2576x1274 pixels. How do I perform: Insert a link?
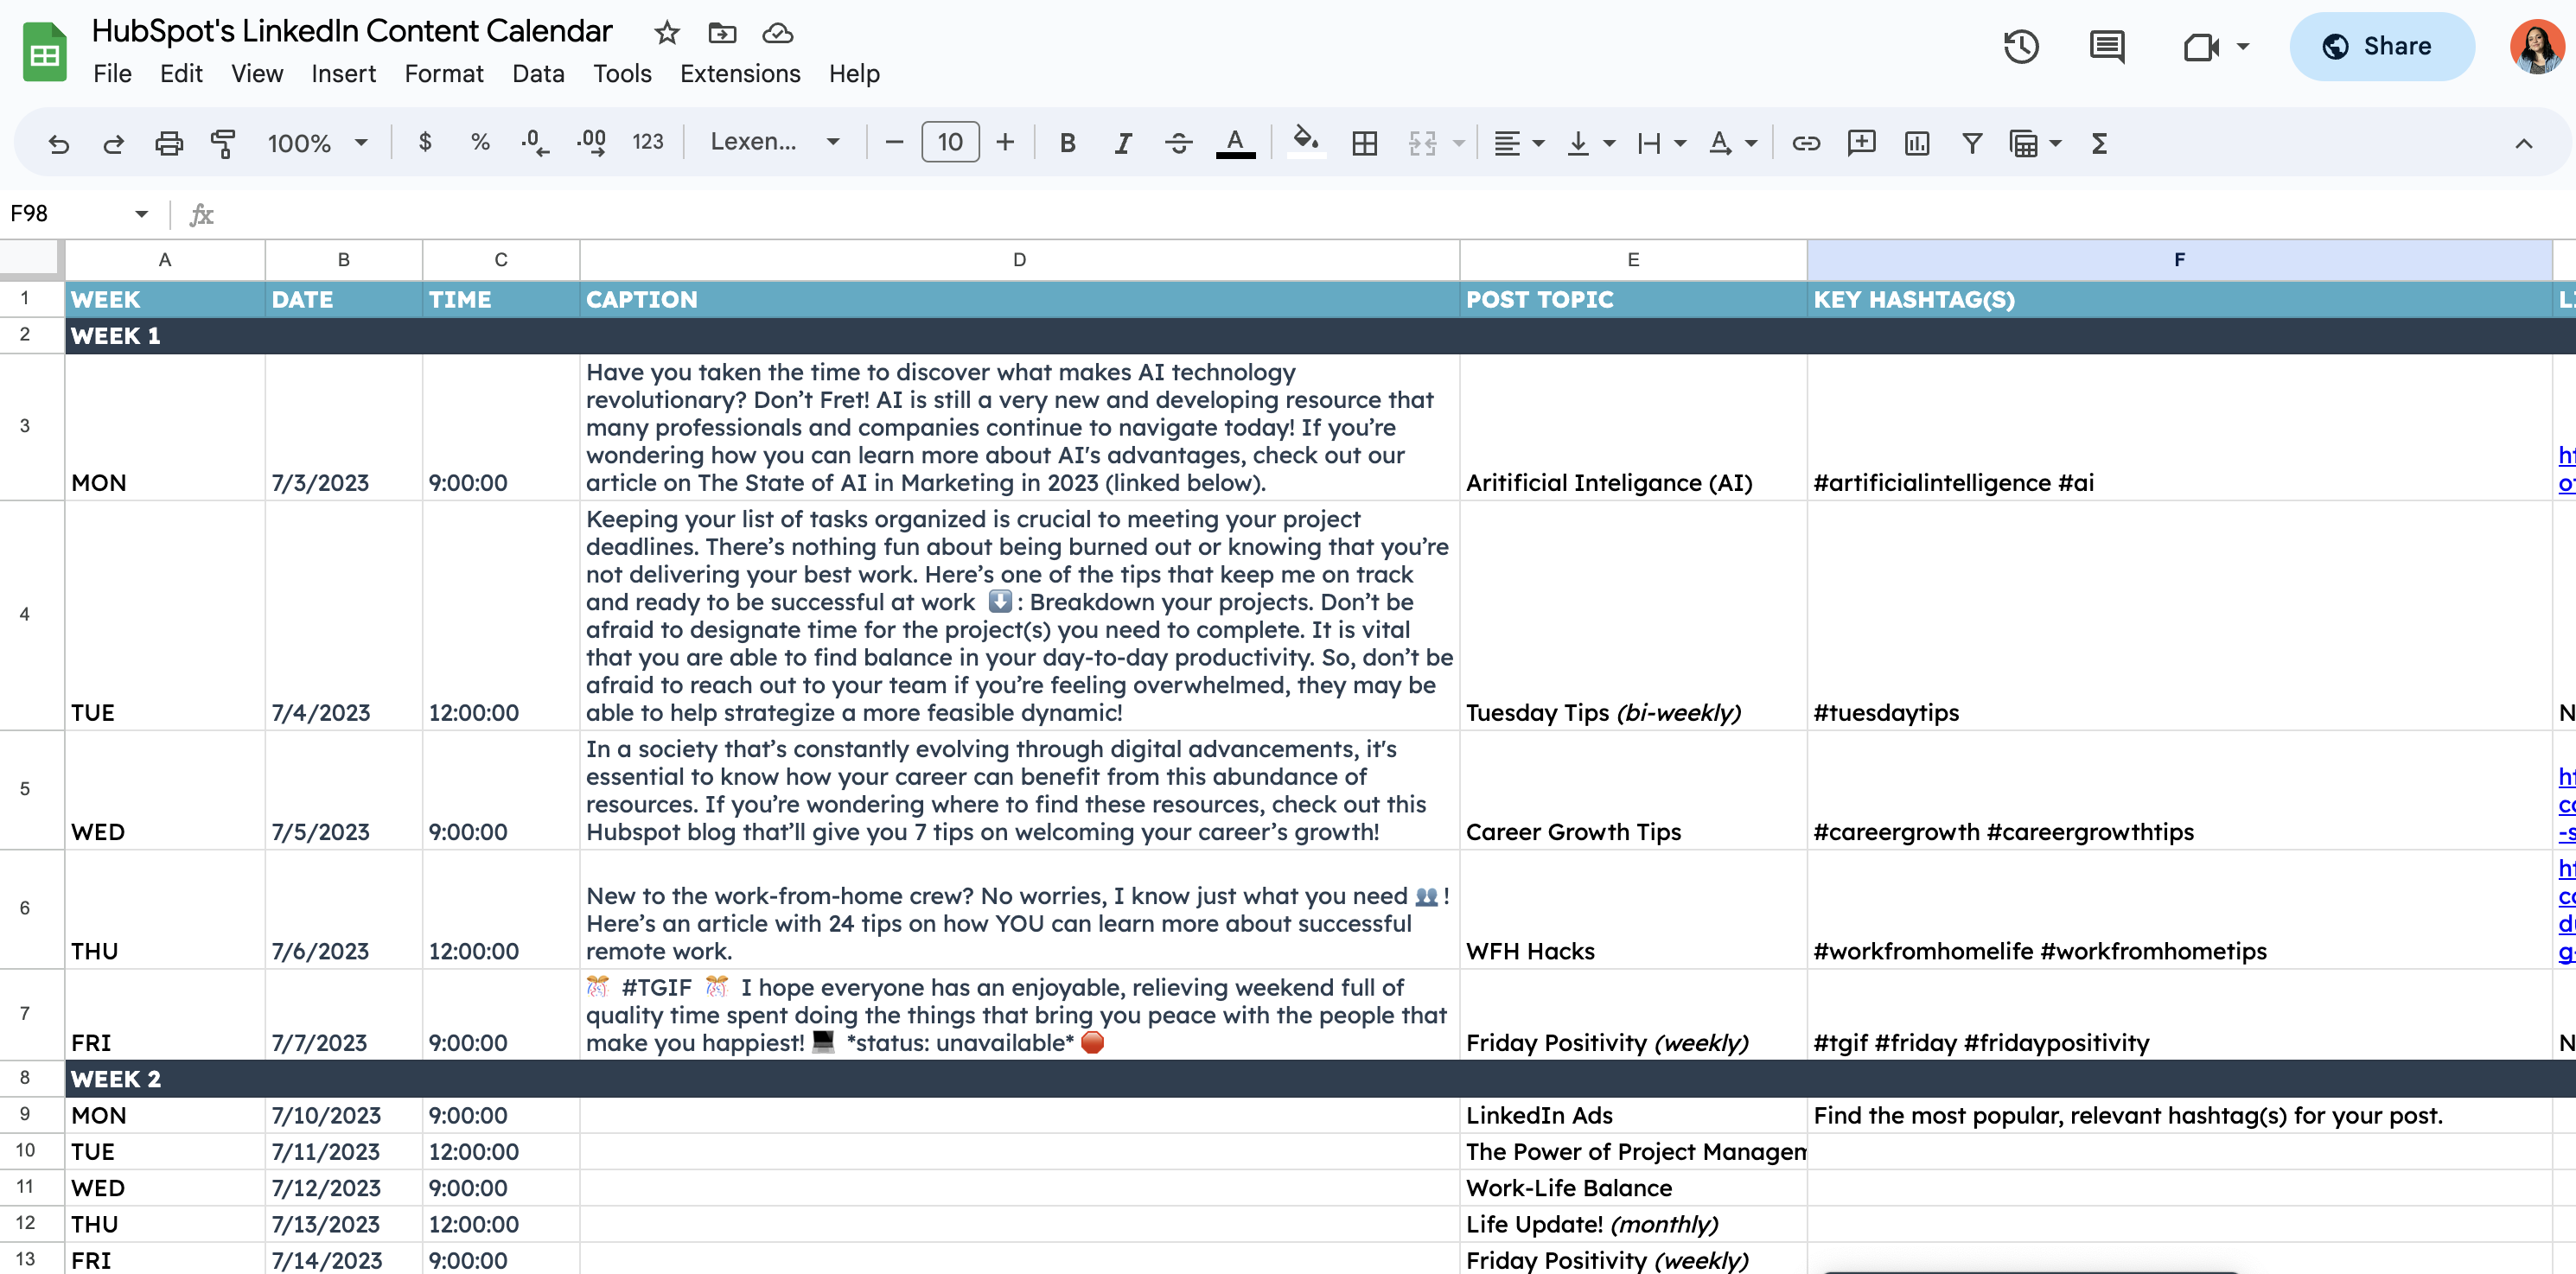coord(1806,143)
